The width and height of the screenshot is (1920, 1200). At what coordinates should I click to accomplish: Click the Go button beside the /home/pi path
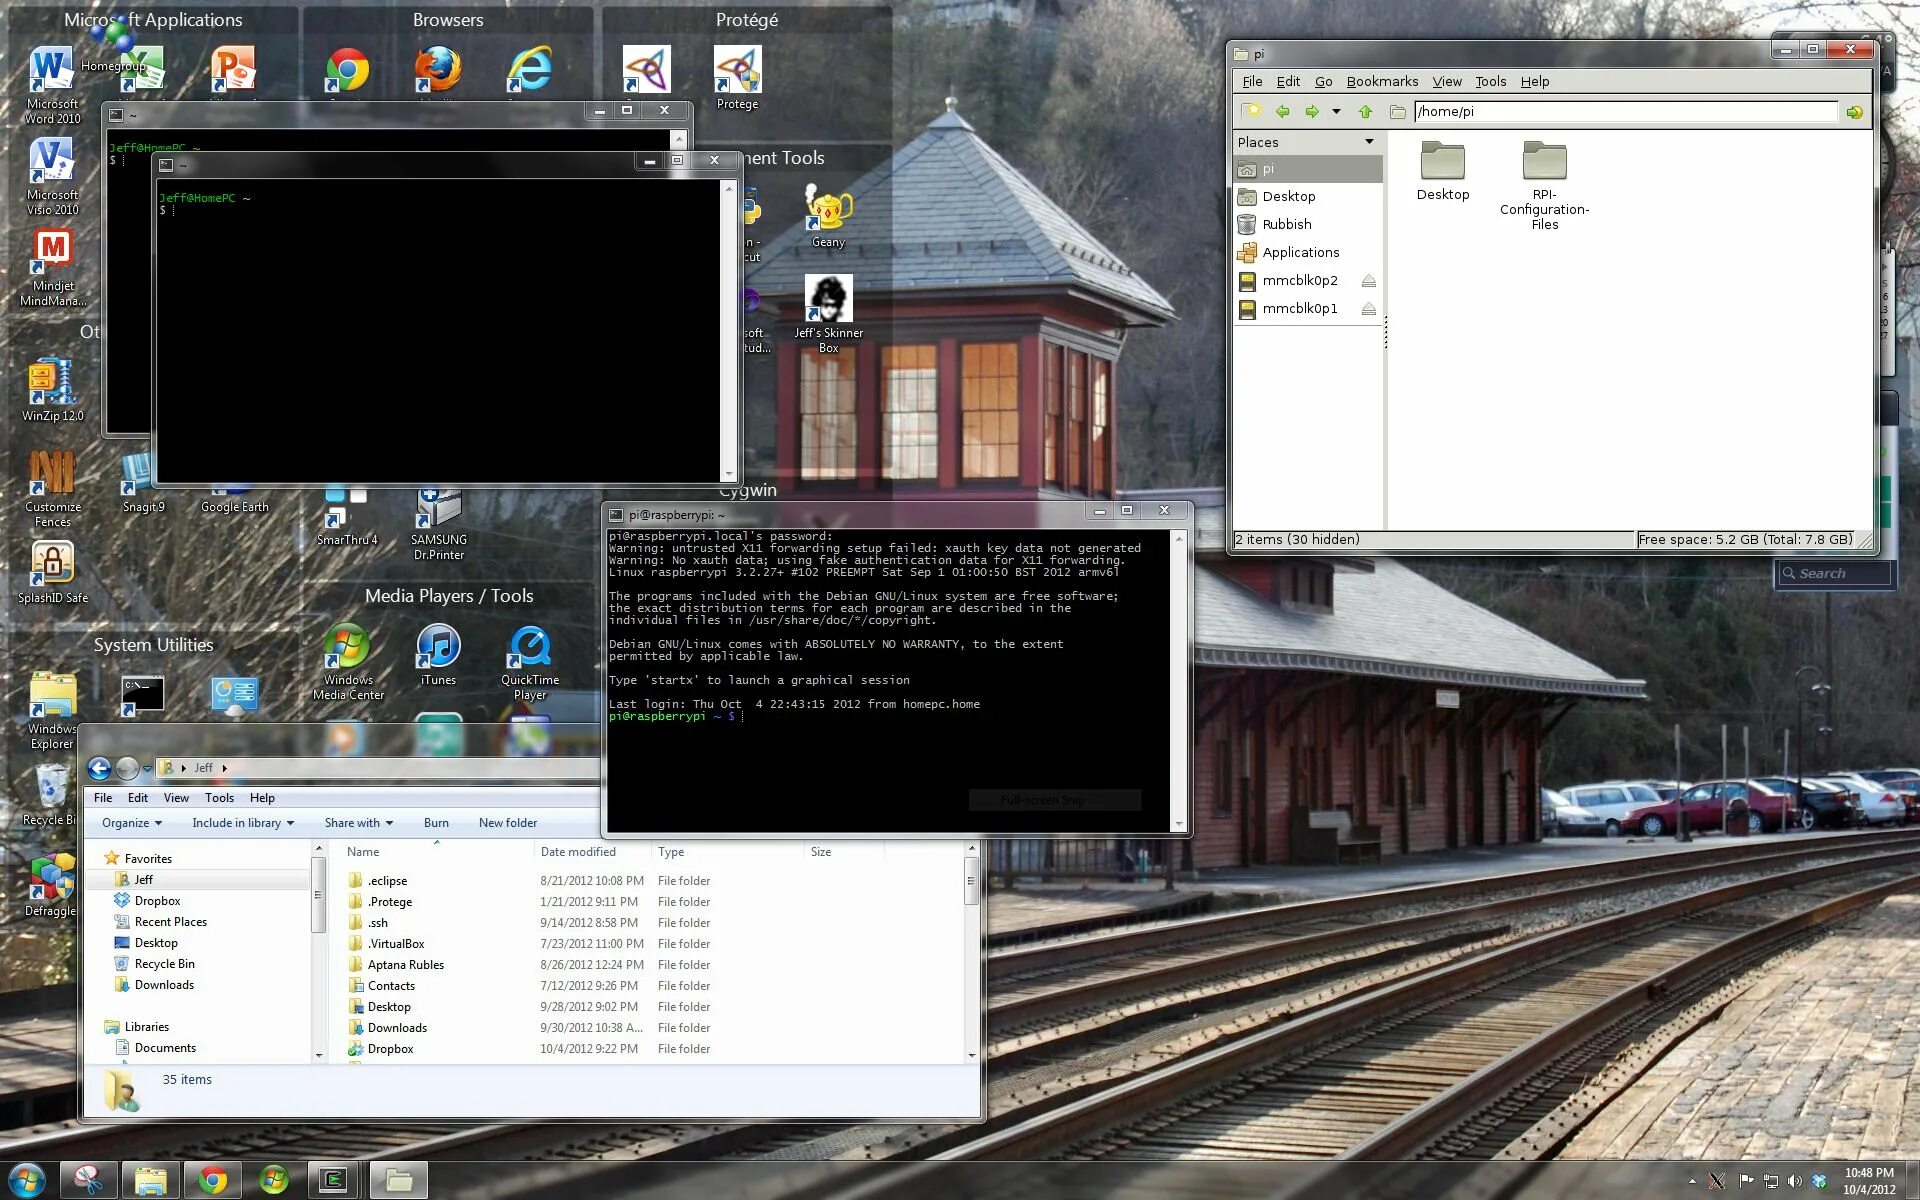(x=1854, y=112)
